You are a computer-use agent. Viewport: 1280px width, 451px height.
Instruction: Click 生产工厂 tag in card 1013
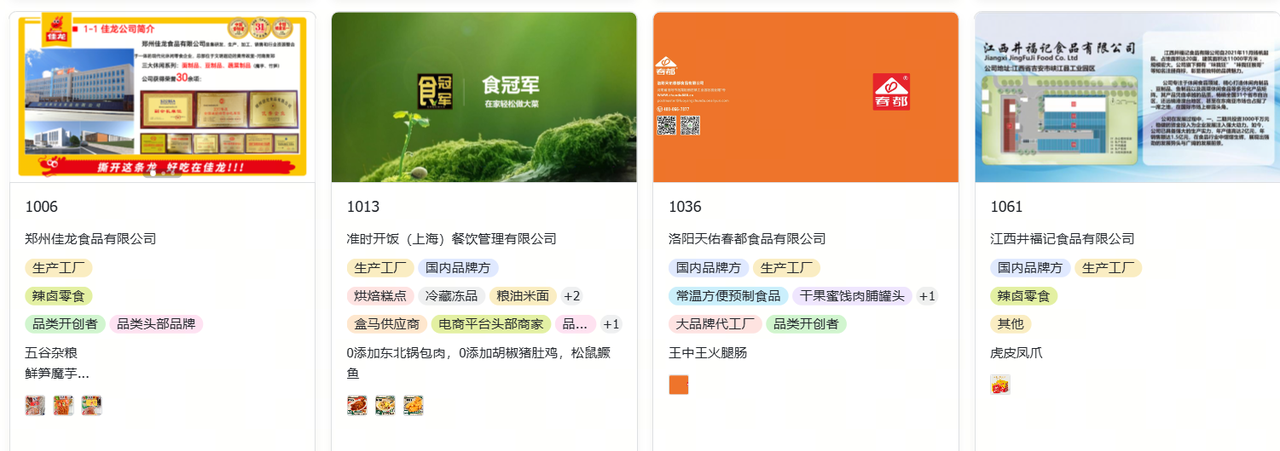pos(381,268)
